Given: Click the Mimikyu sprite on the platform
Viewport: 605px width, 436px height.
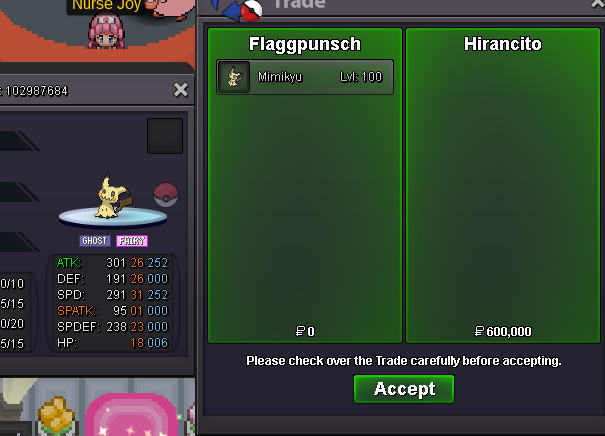Looking at the screenshot, I should [x=112, y=197].
